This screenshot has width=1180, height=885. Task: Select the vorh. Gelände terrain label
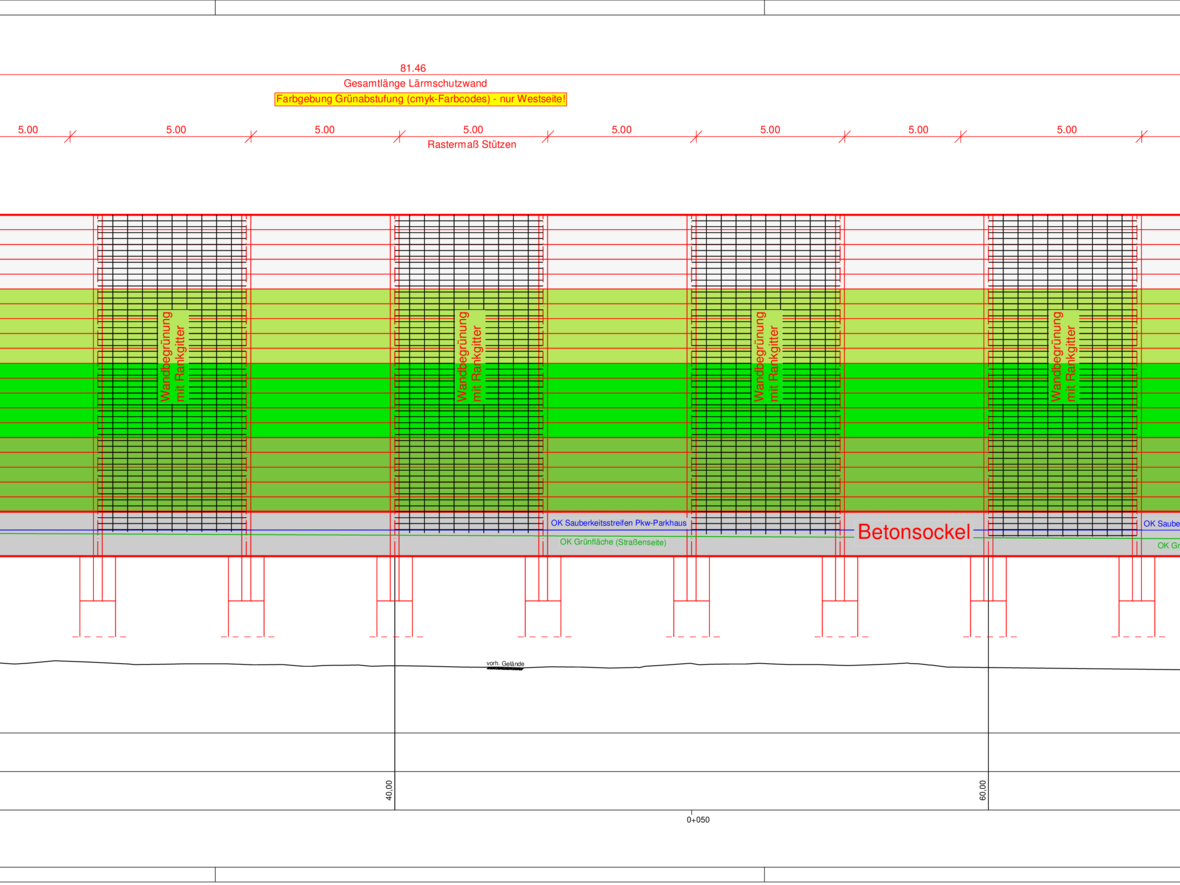(505, 664)
